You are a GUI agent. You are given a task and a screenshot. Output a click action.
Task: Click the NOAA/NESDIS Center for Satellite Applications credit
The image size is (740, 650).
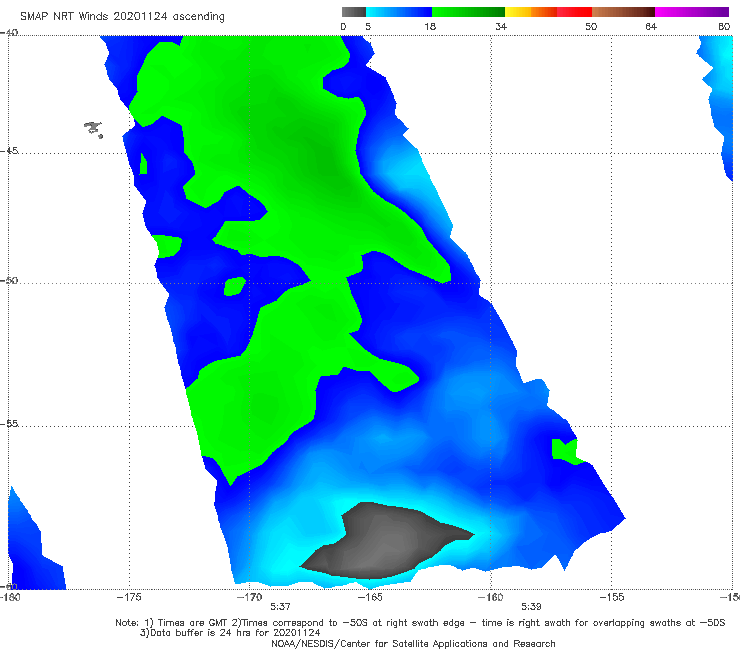pyautogui.click(x=413, y=644)
